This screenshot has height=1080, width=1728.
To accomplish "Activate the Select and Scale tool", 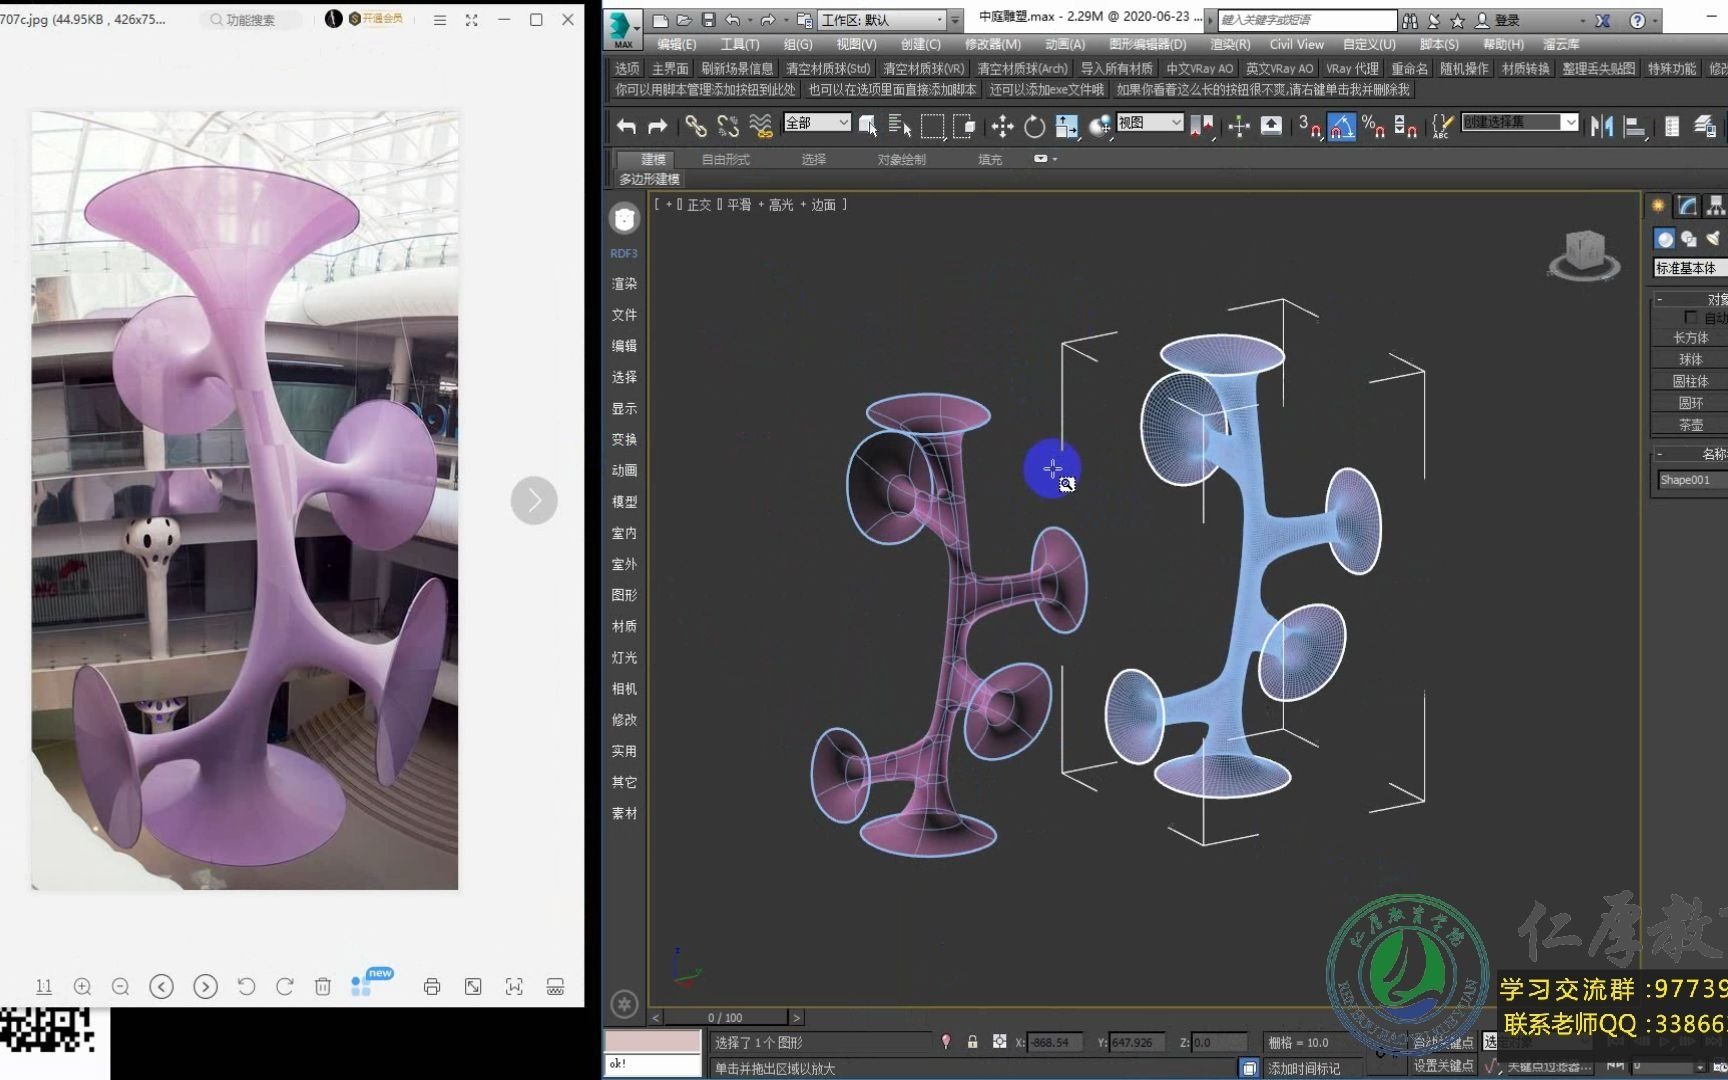I will [x=1067, y=126].
